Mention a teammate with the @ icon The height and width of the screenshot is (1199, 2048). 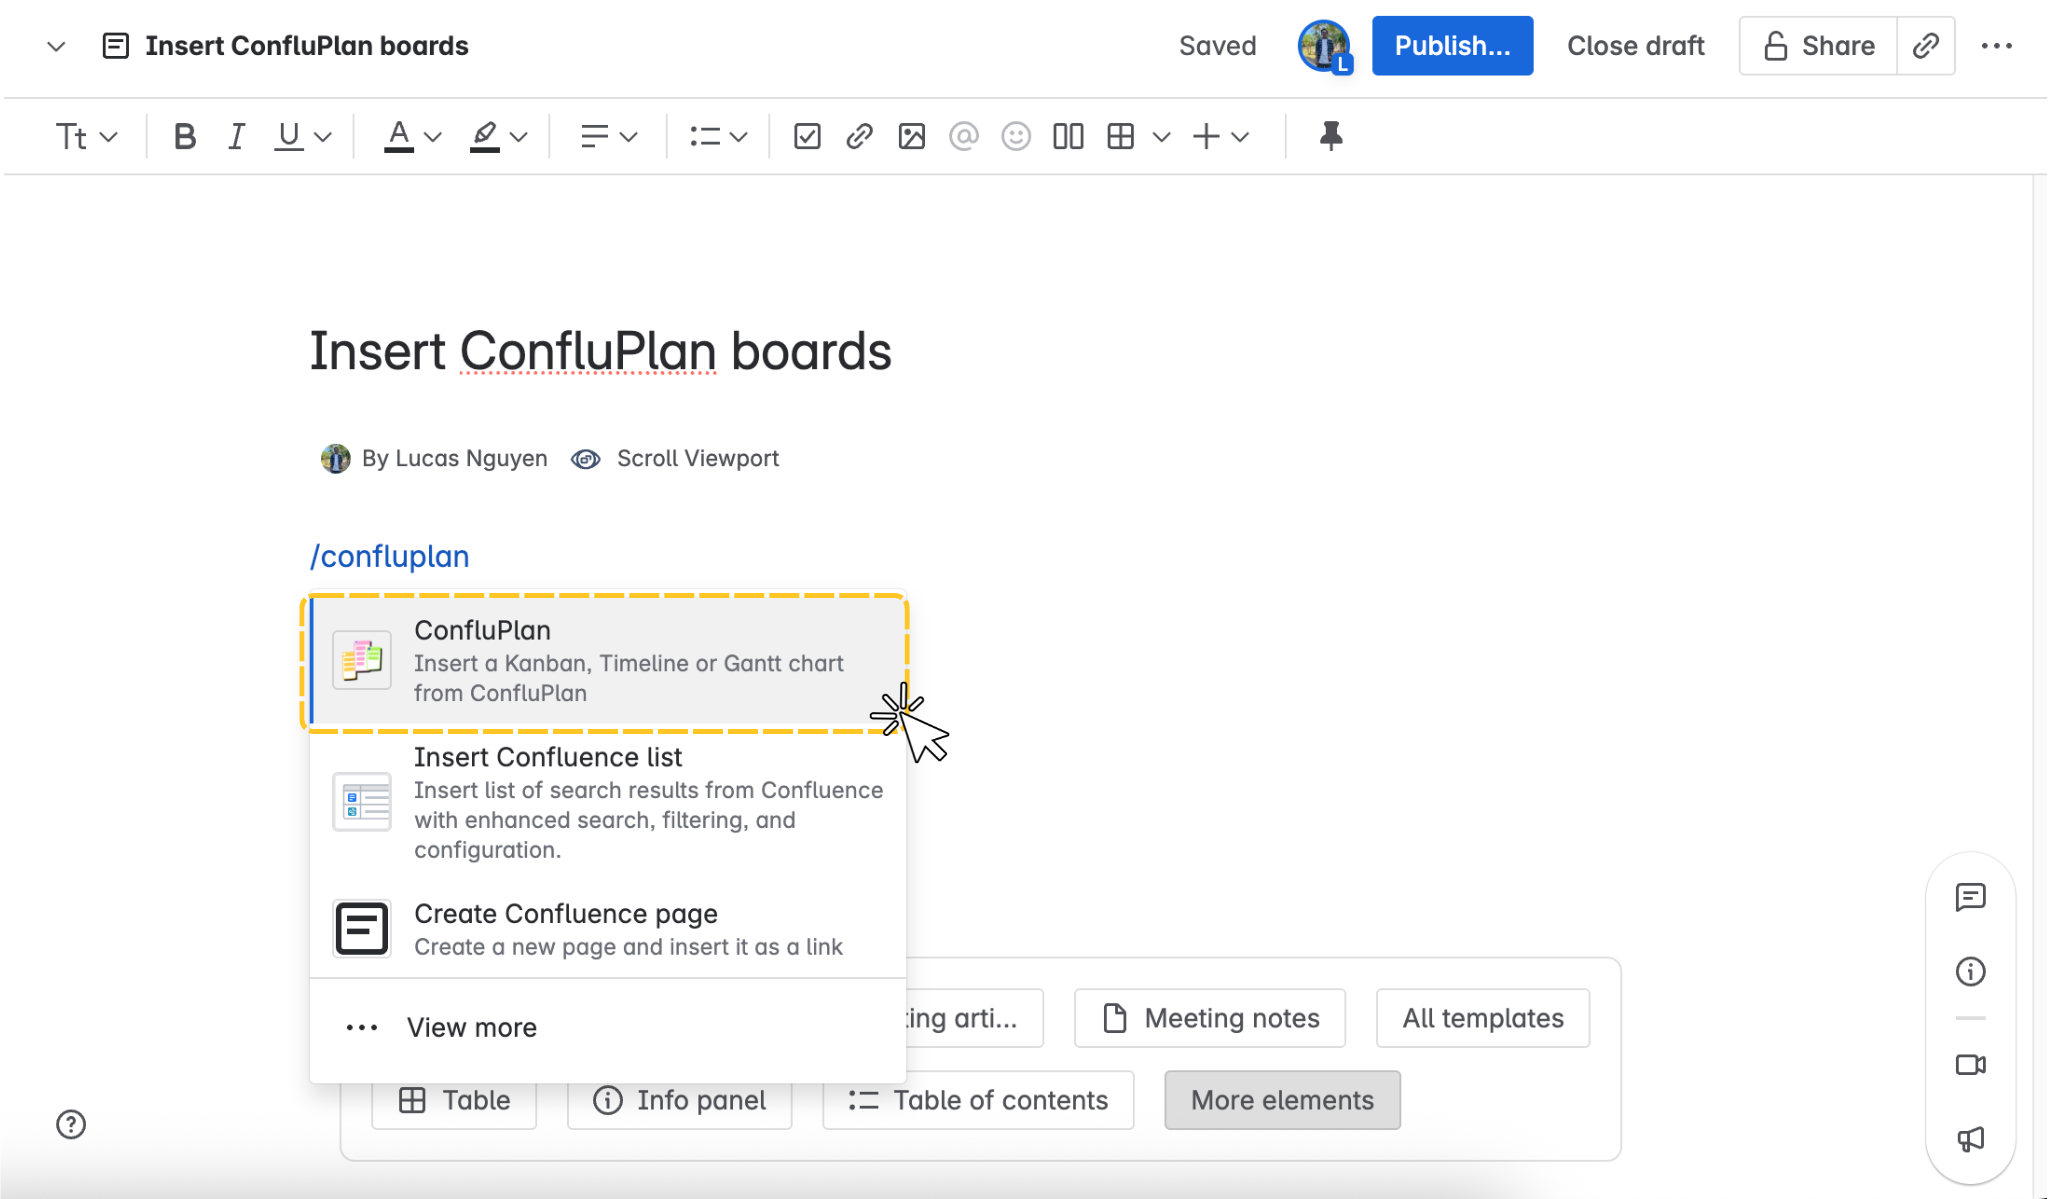[x=962, y=136]
